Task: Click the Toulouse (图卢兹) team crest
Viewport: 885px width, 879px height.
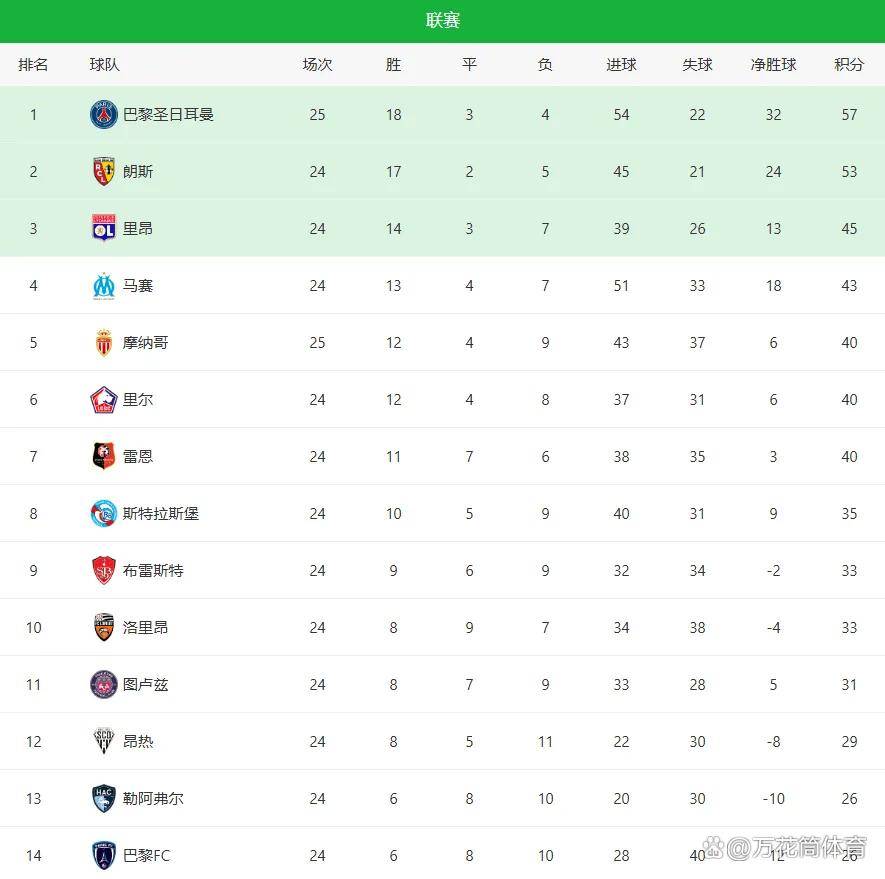Action: pyautogui.click(x=104, y=685)
